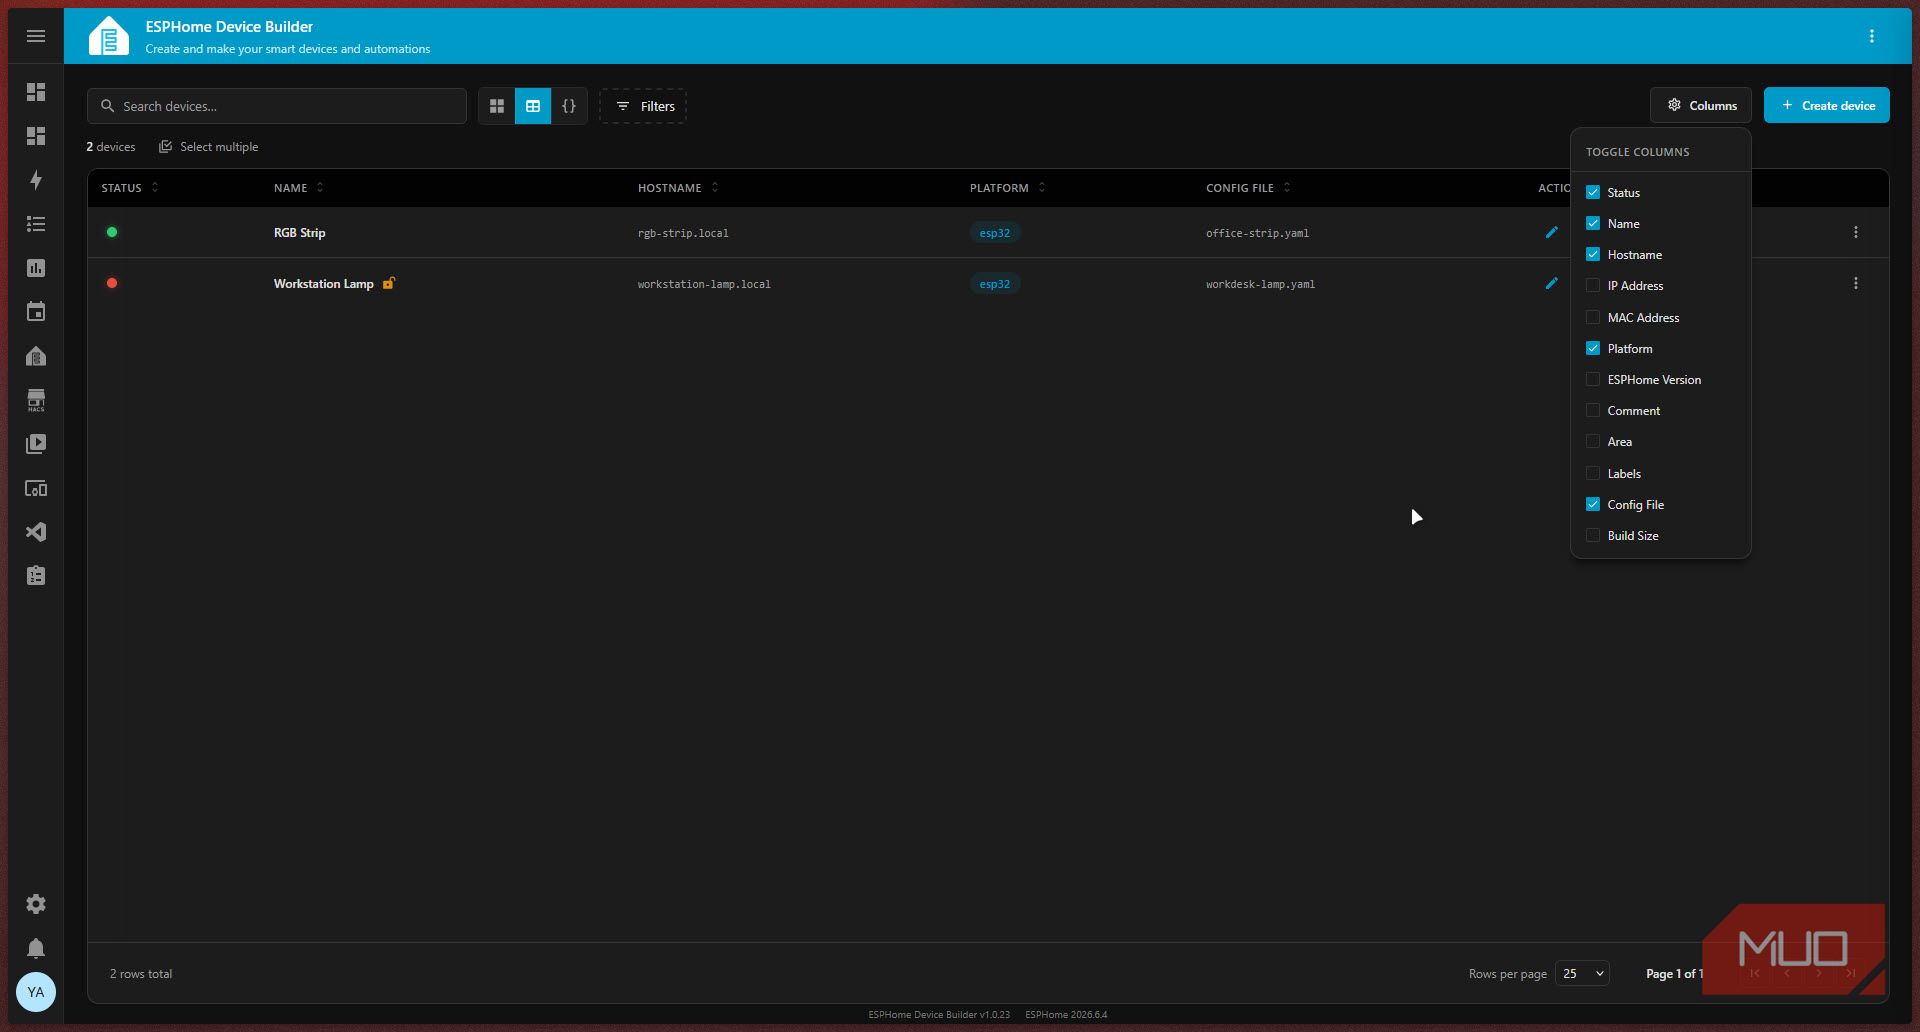Viewport: 1920px width, 1032px height.
Task: Switch to card grid view
Action: tap(497, 106)
